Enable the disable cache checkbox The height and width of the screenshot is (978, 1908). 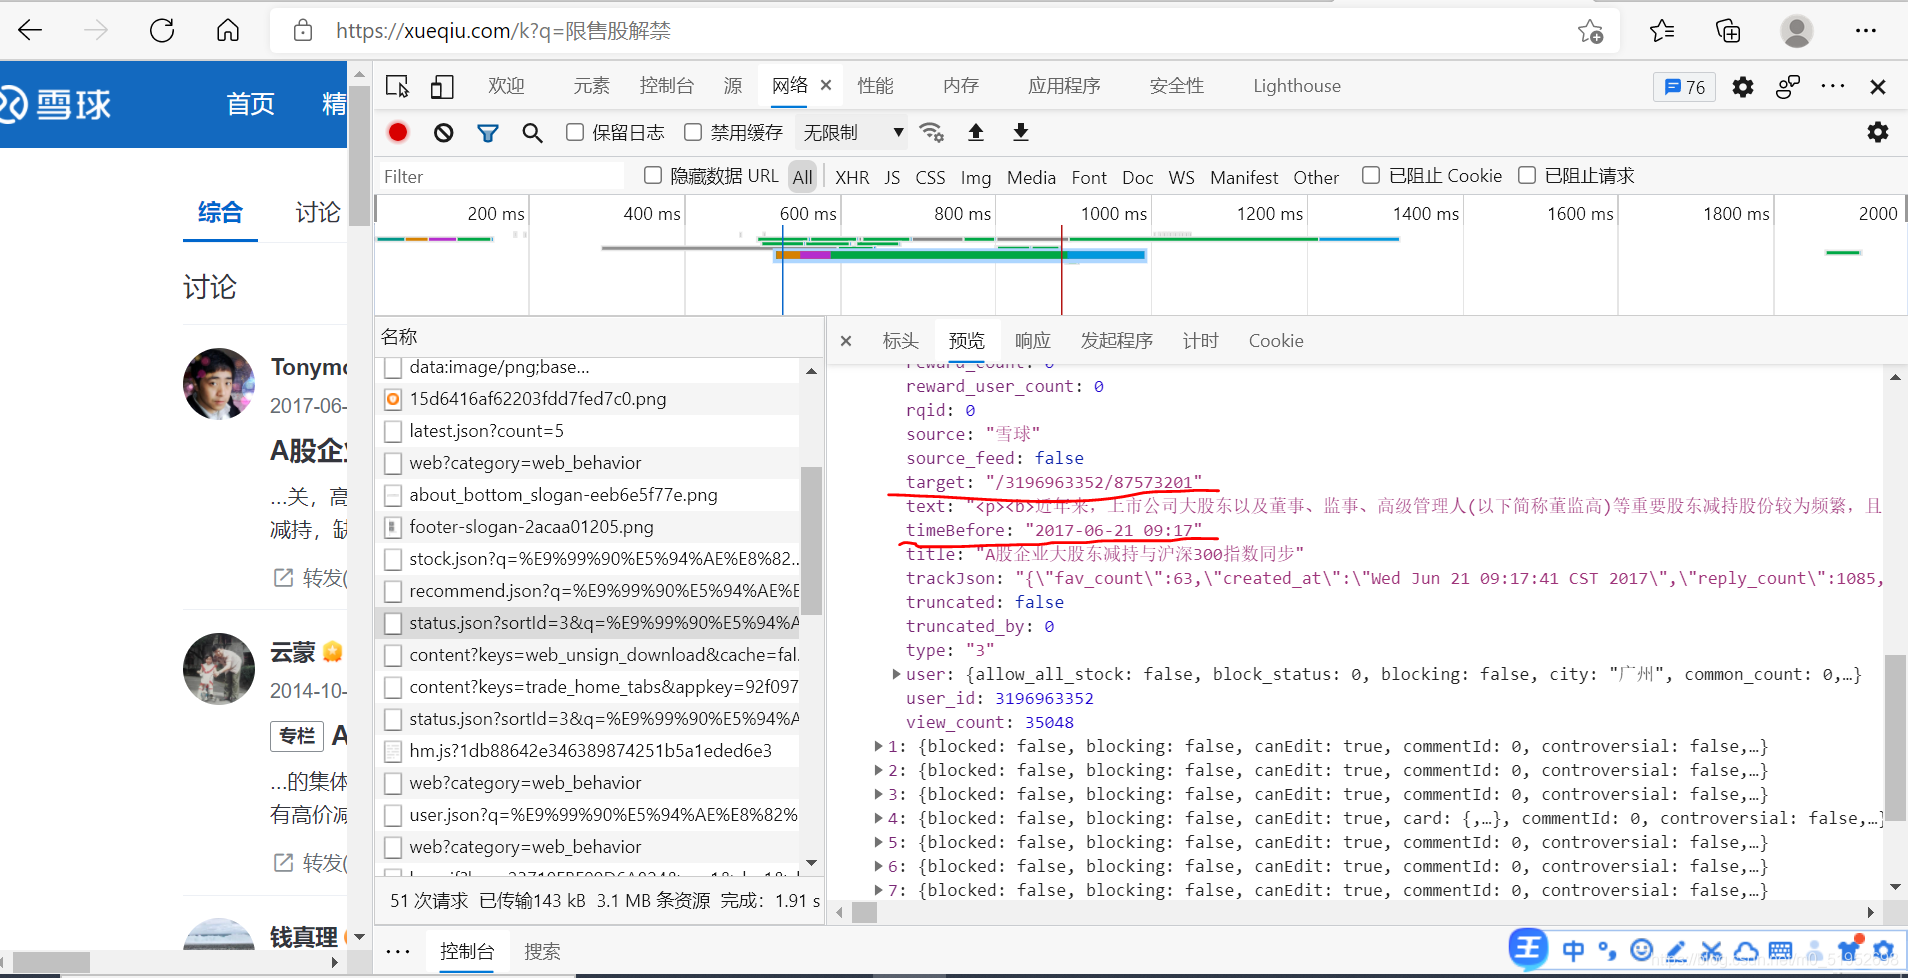click(x=693, y=132)
